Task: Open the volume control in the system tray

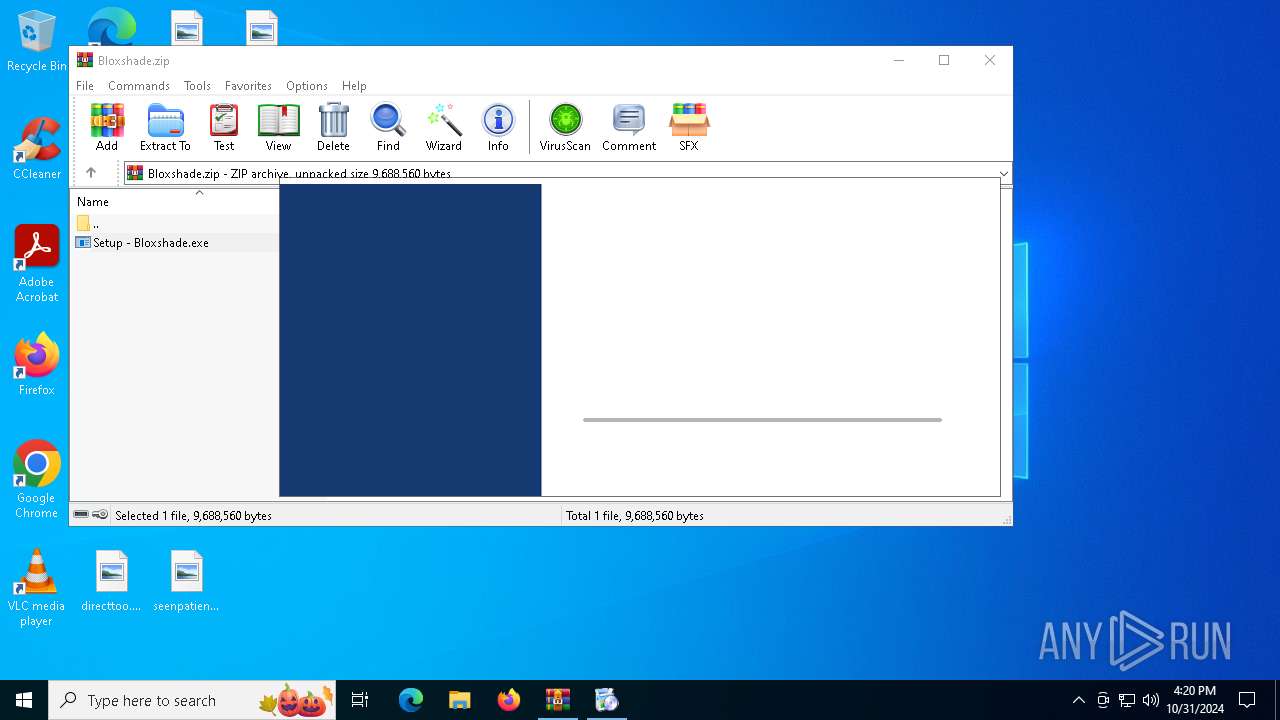Action: (x=1151, y=700)
